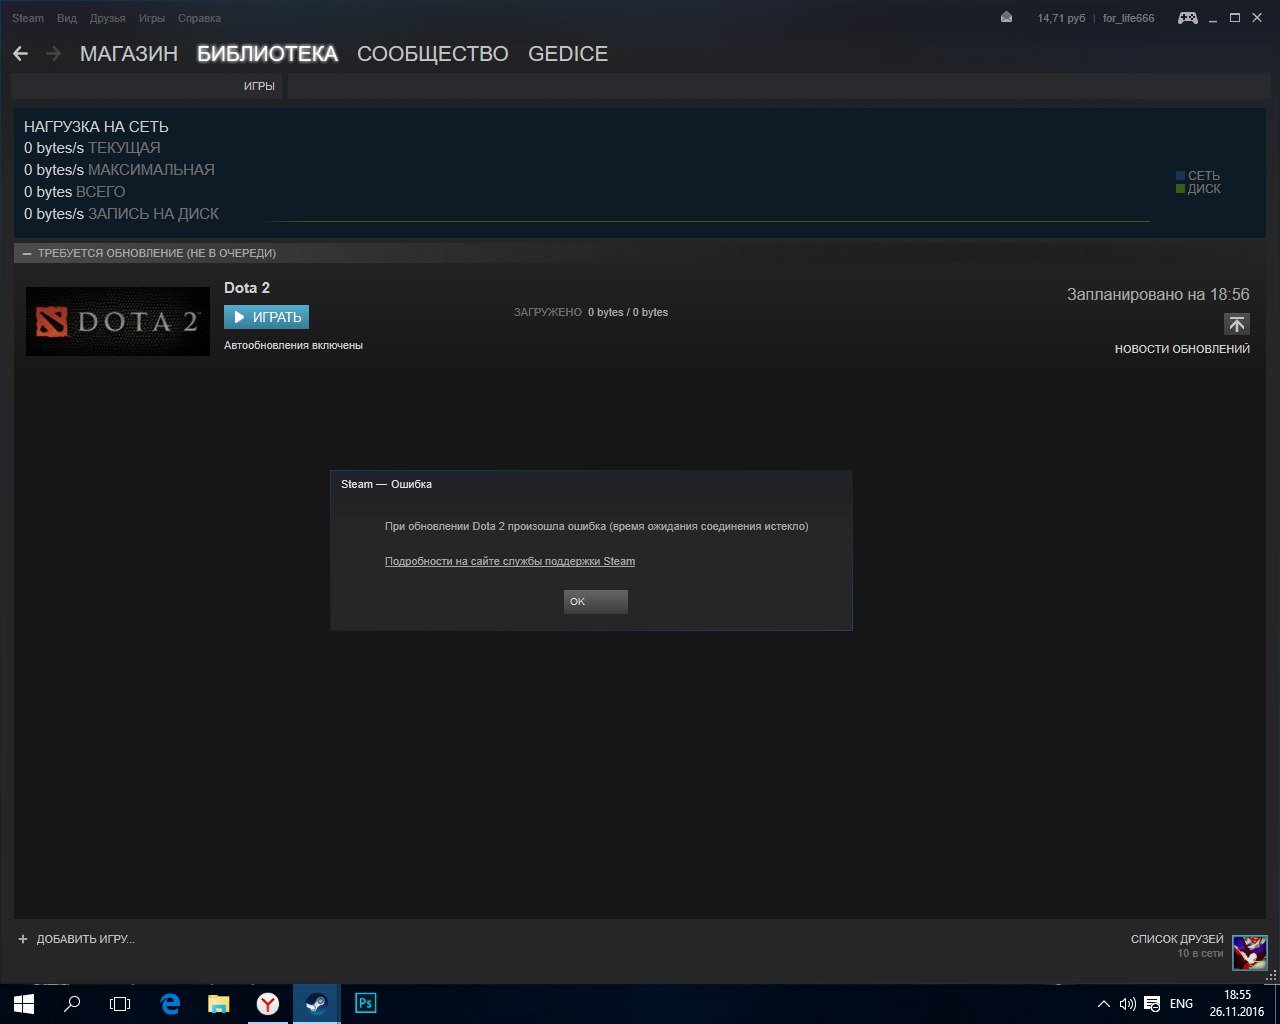
Task: Launch Big Picture mode controller icon
Action: tap(1187, 18)
